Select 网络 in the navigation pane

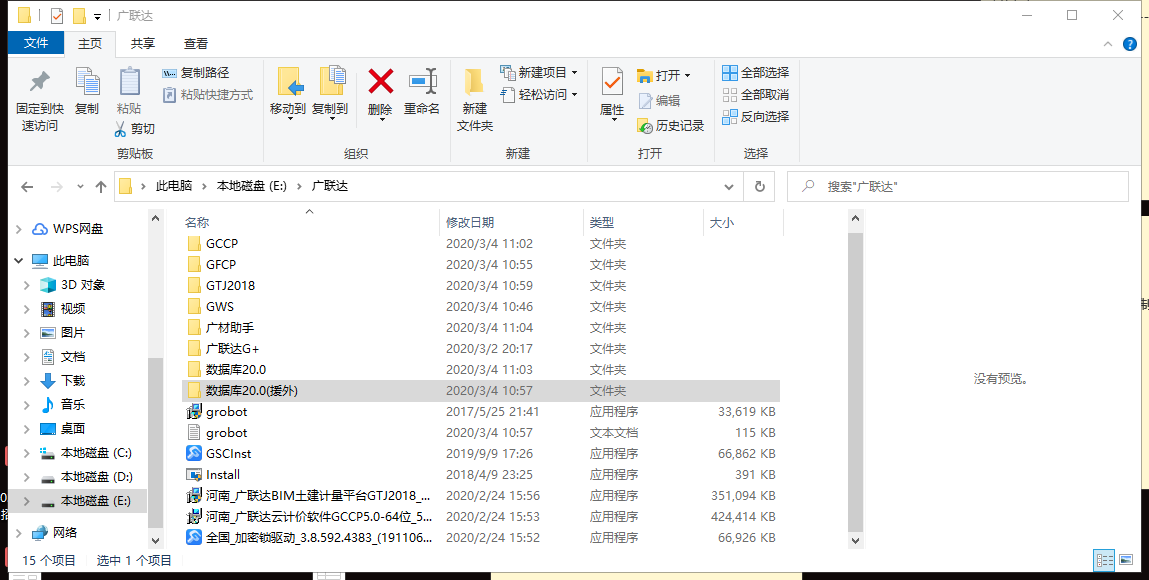coord(65,532)
